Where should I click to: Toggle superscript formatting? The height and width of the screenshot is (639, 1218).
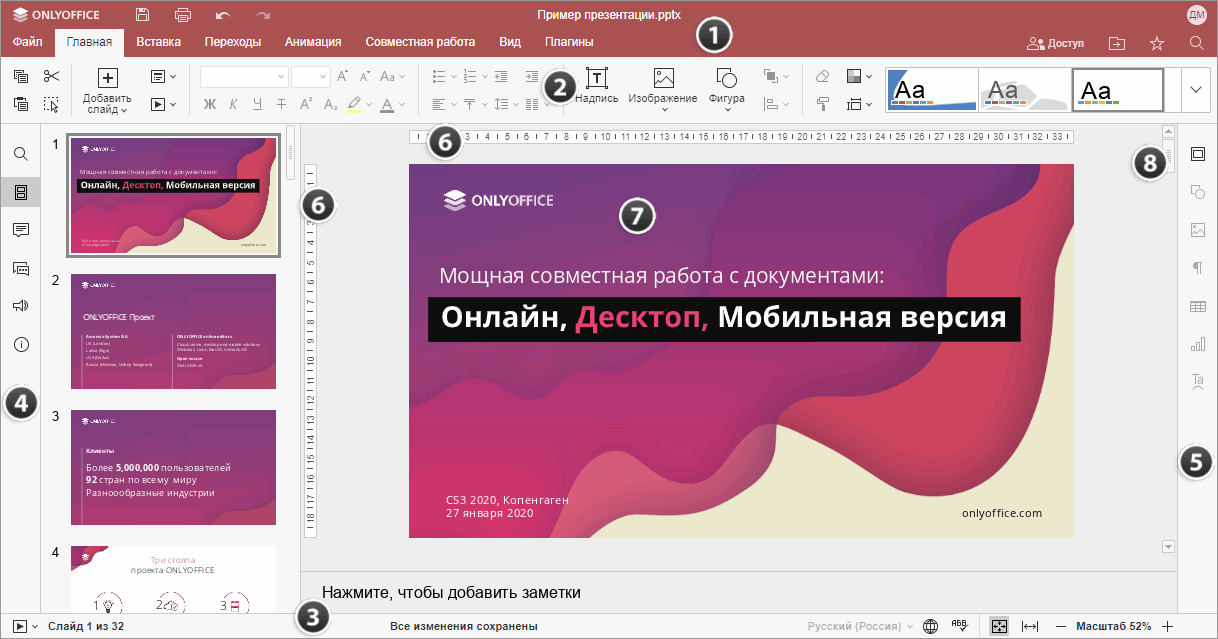(305, 104)
